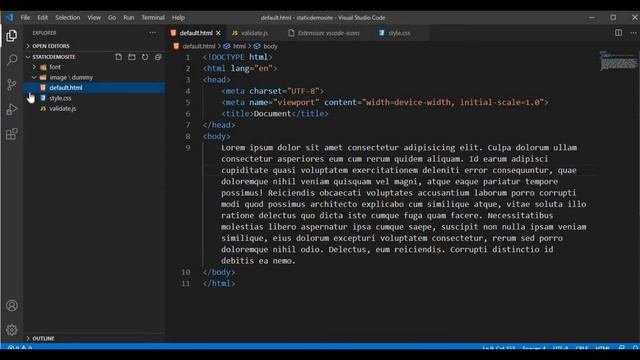Click line number 9 in the gutter
The height and width of the screenshot is (360, 640).
(x=188, y=147)
